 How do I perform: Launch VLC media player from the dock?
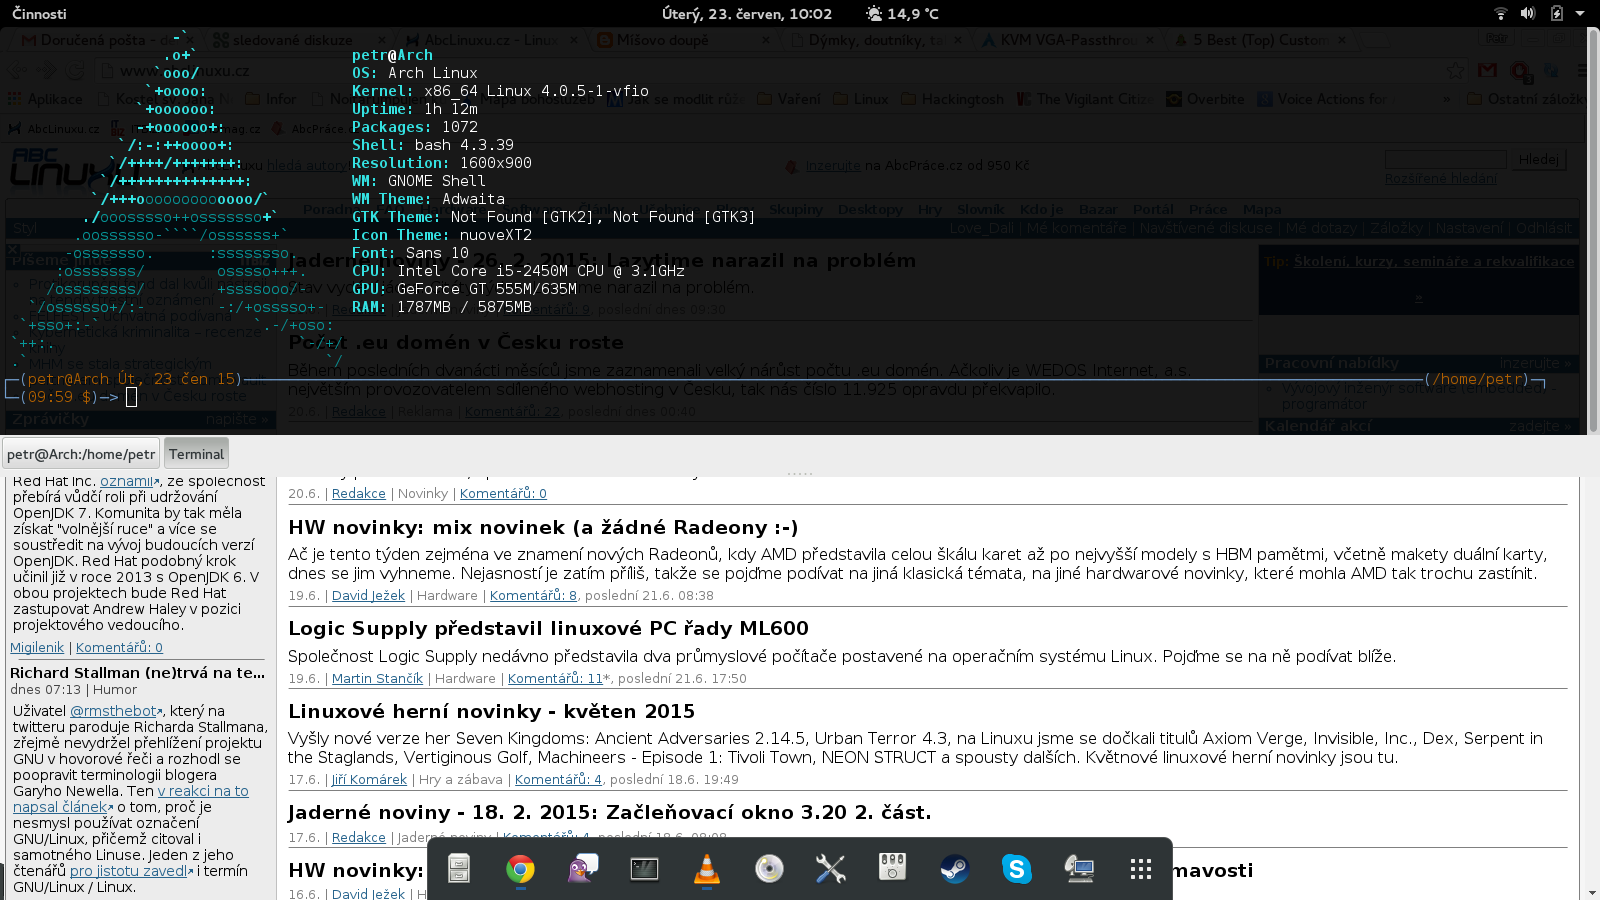click(x=707, y=868)
